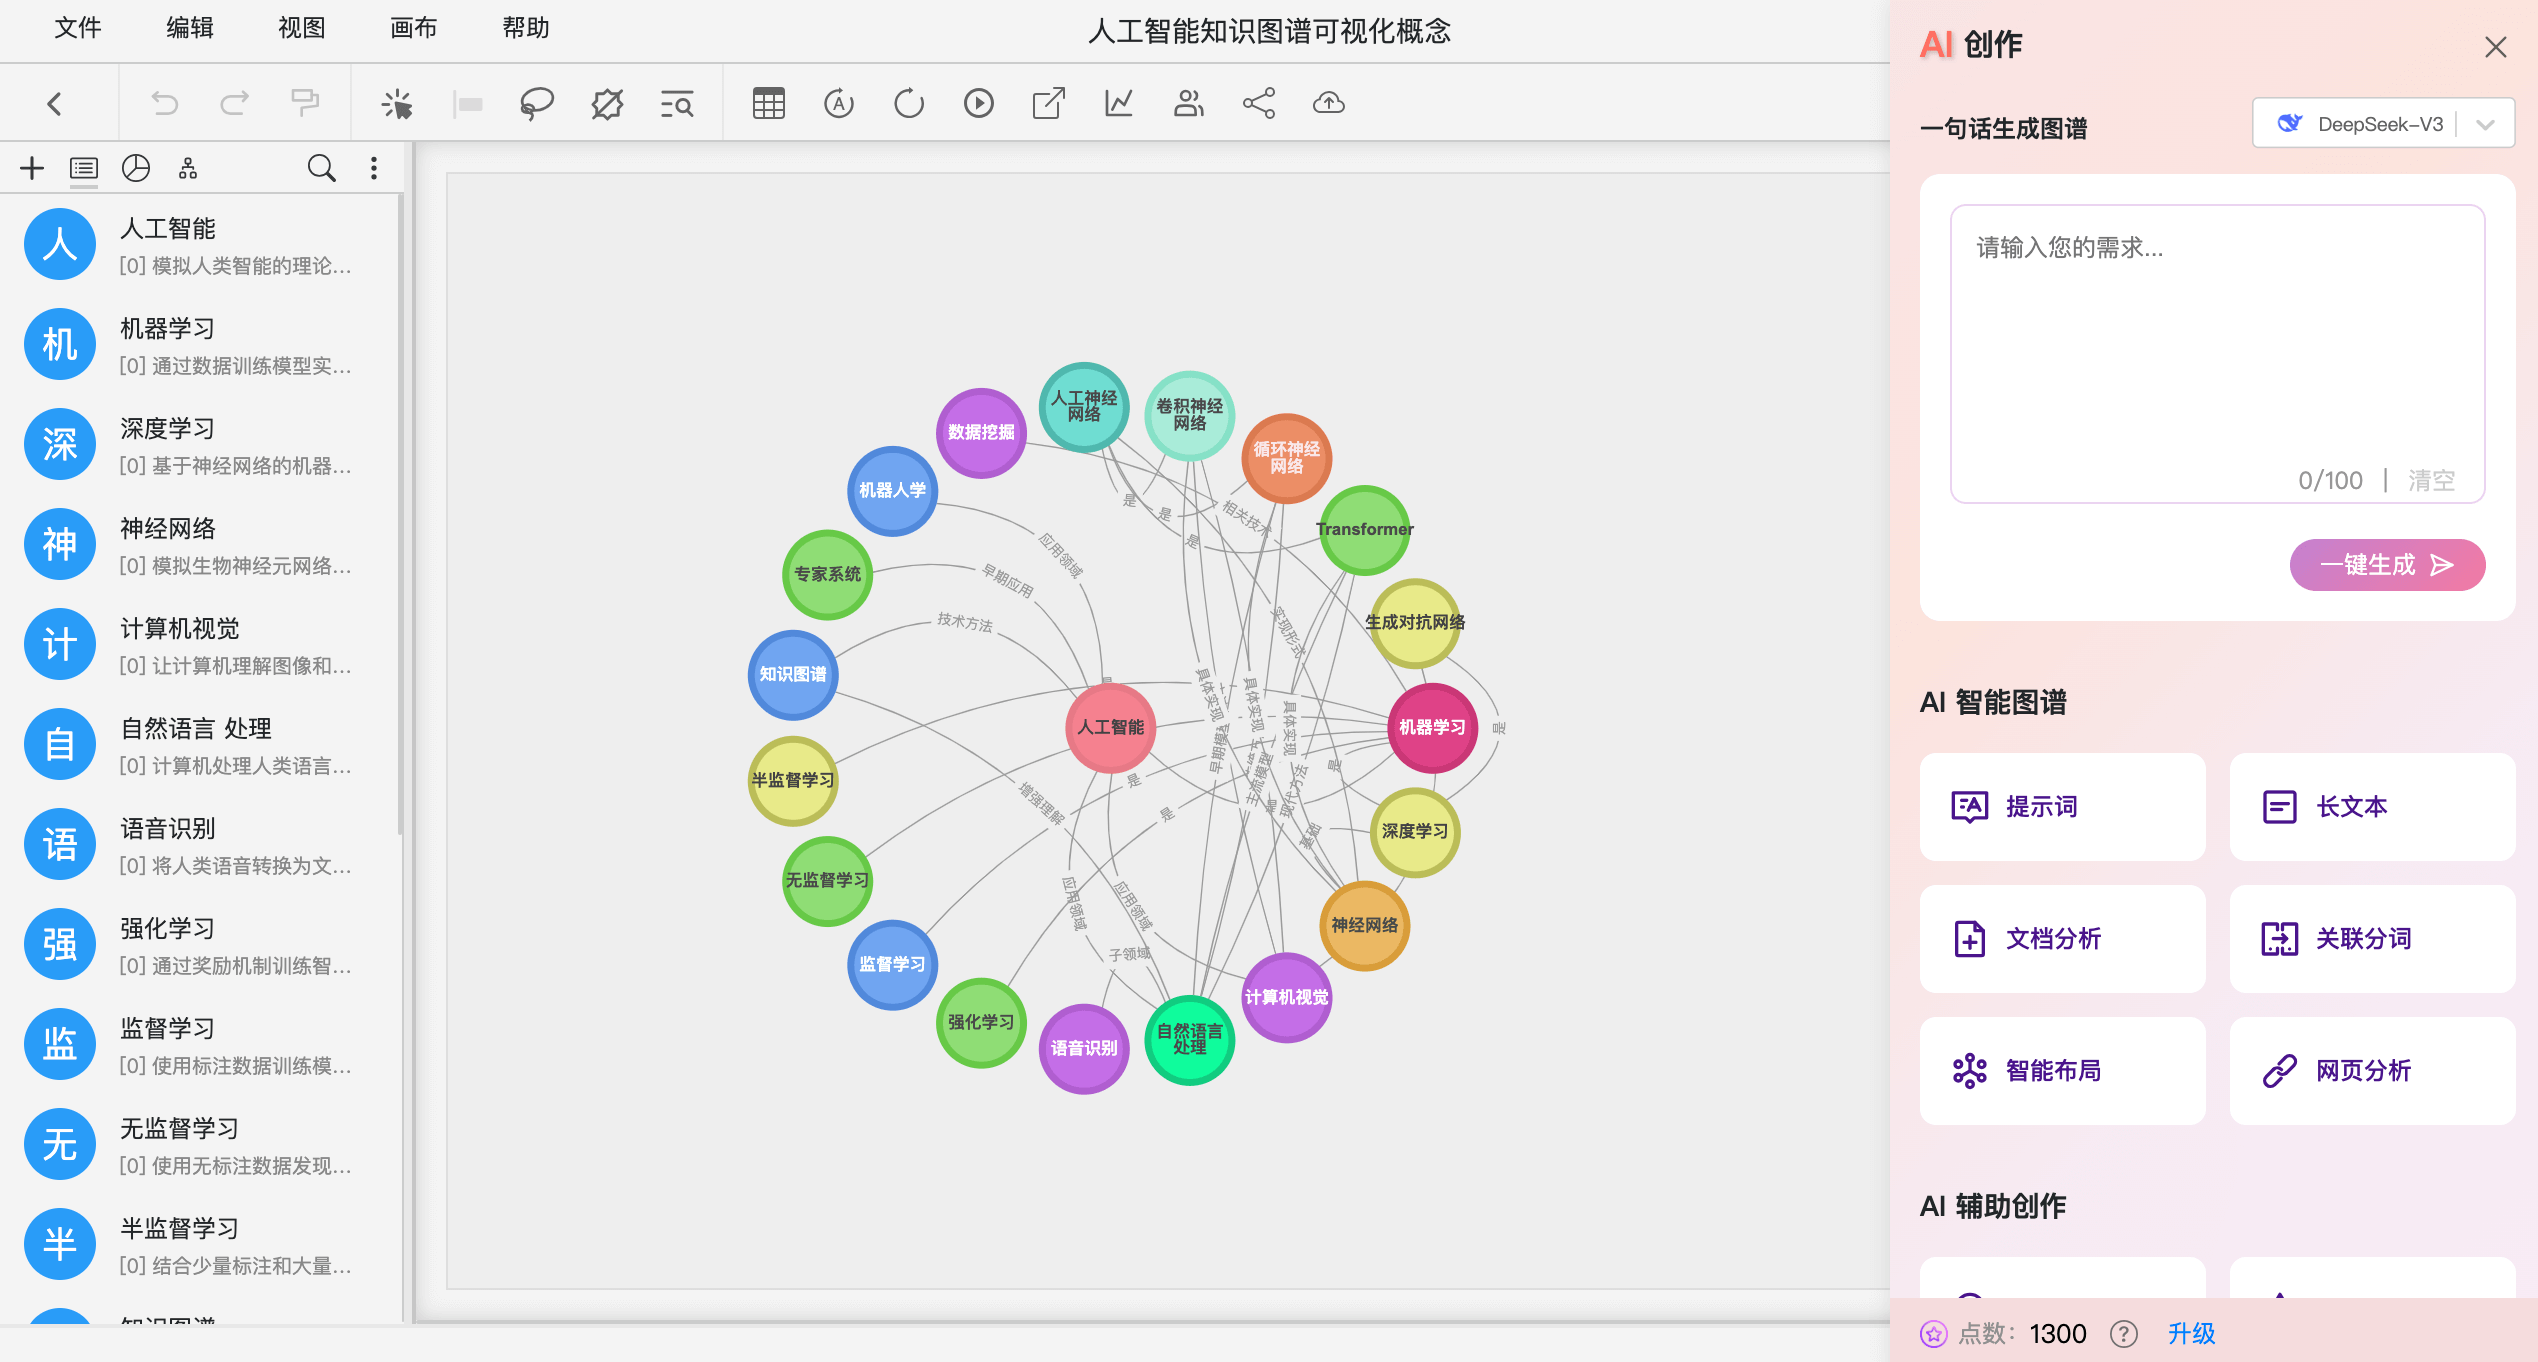Activate the click-select pointer tool
Viewport: 2538px width, 1362px height.
pos(397,103)
